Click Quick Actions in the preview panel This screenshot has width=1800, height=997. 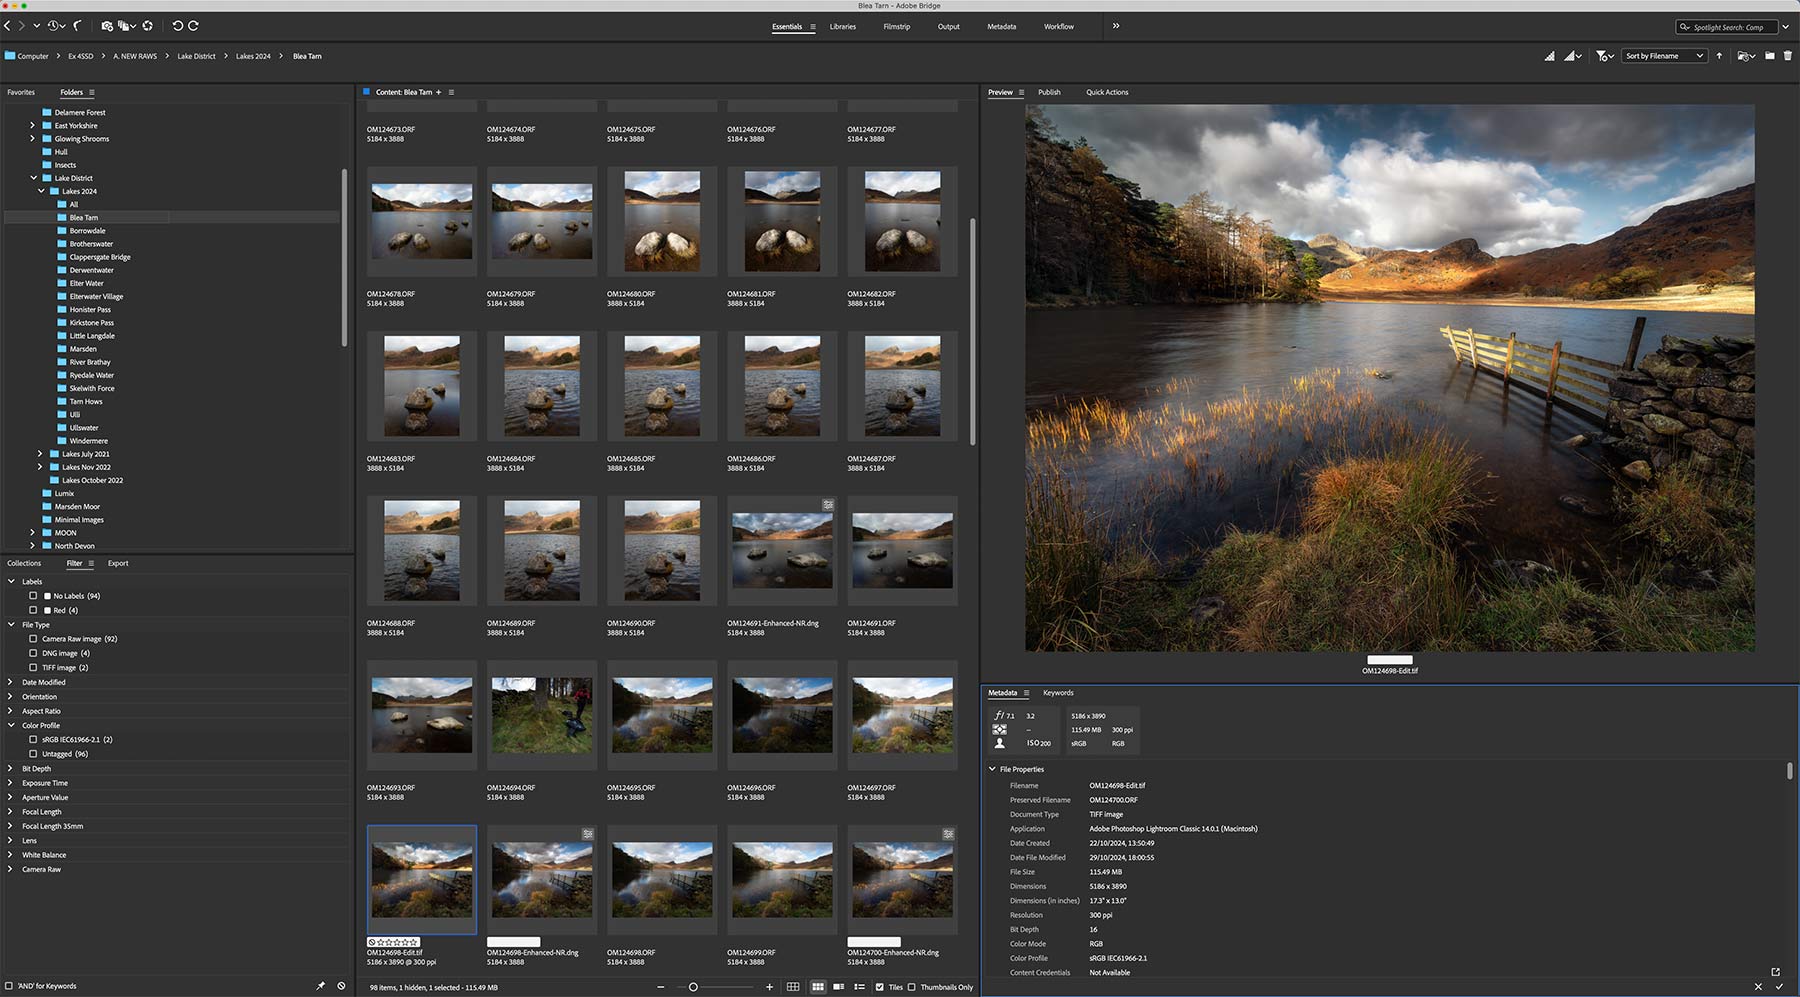pyautogui.click(x=1107, y=92)
